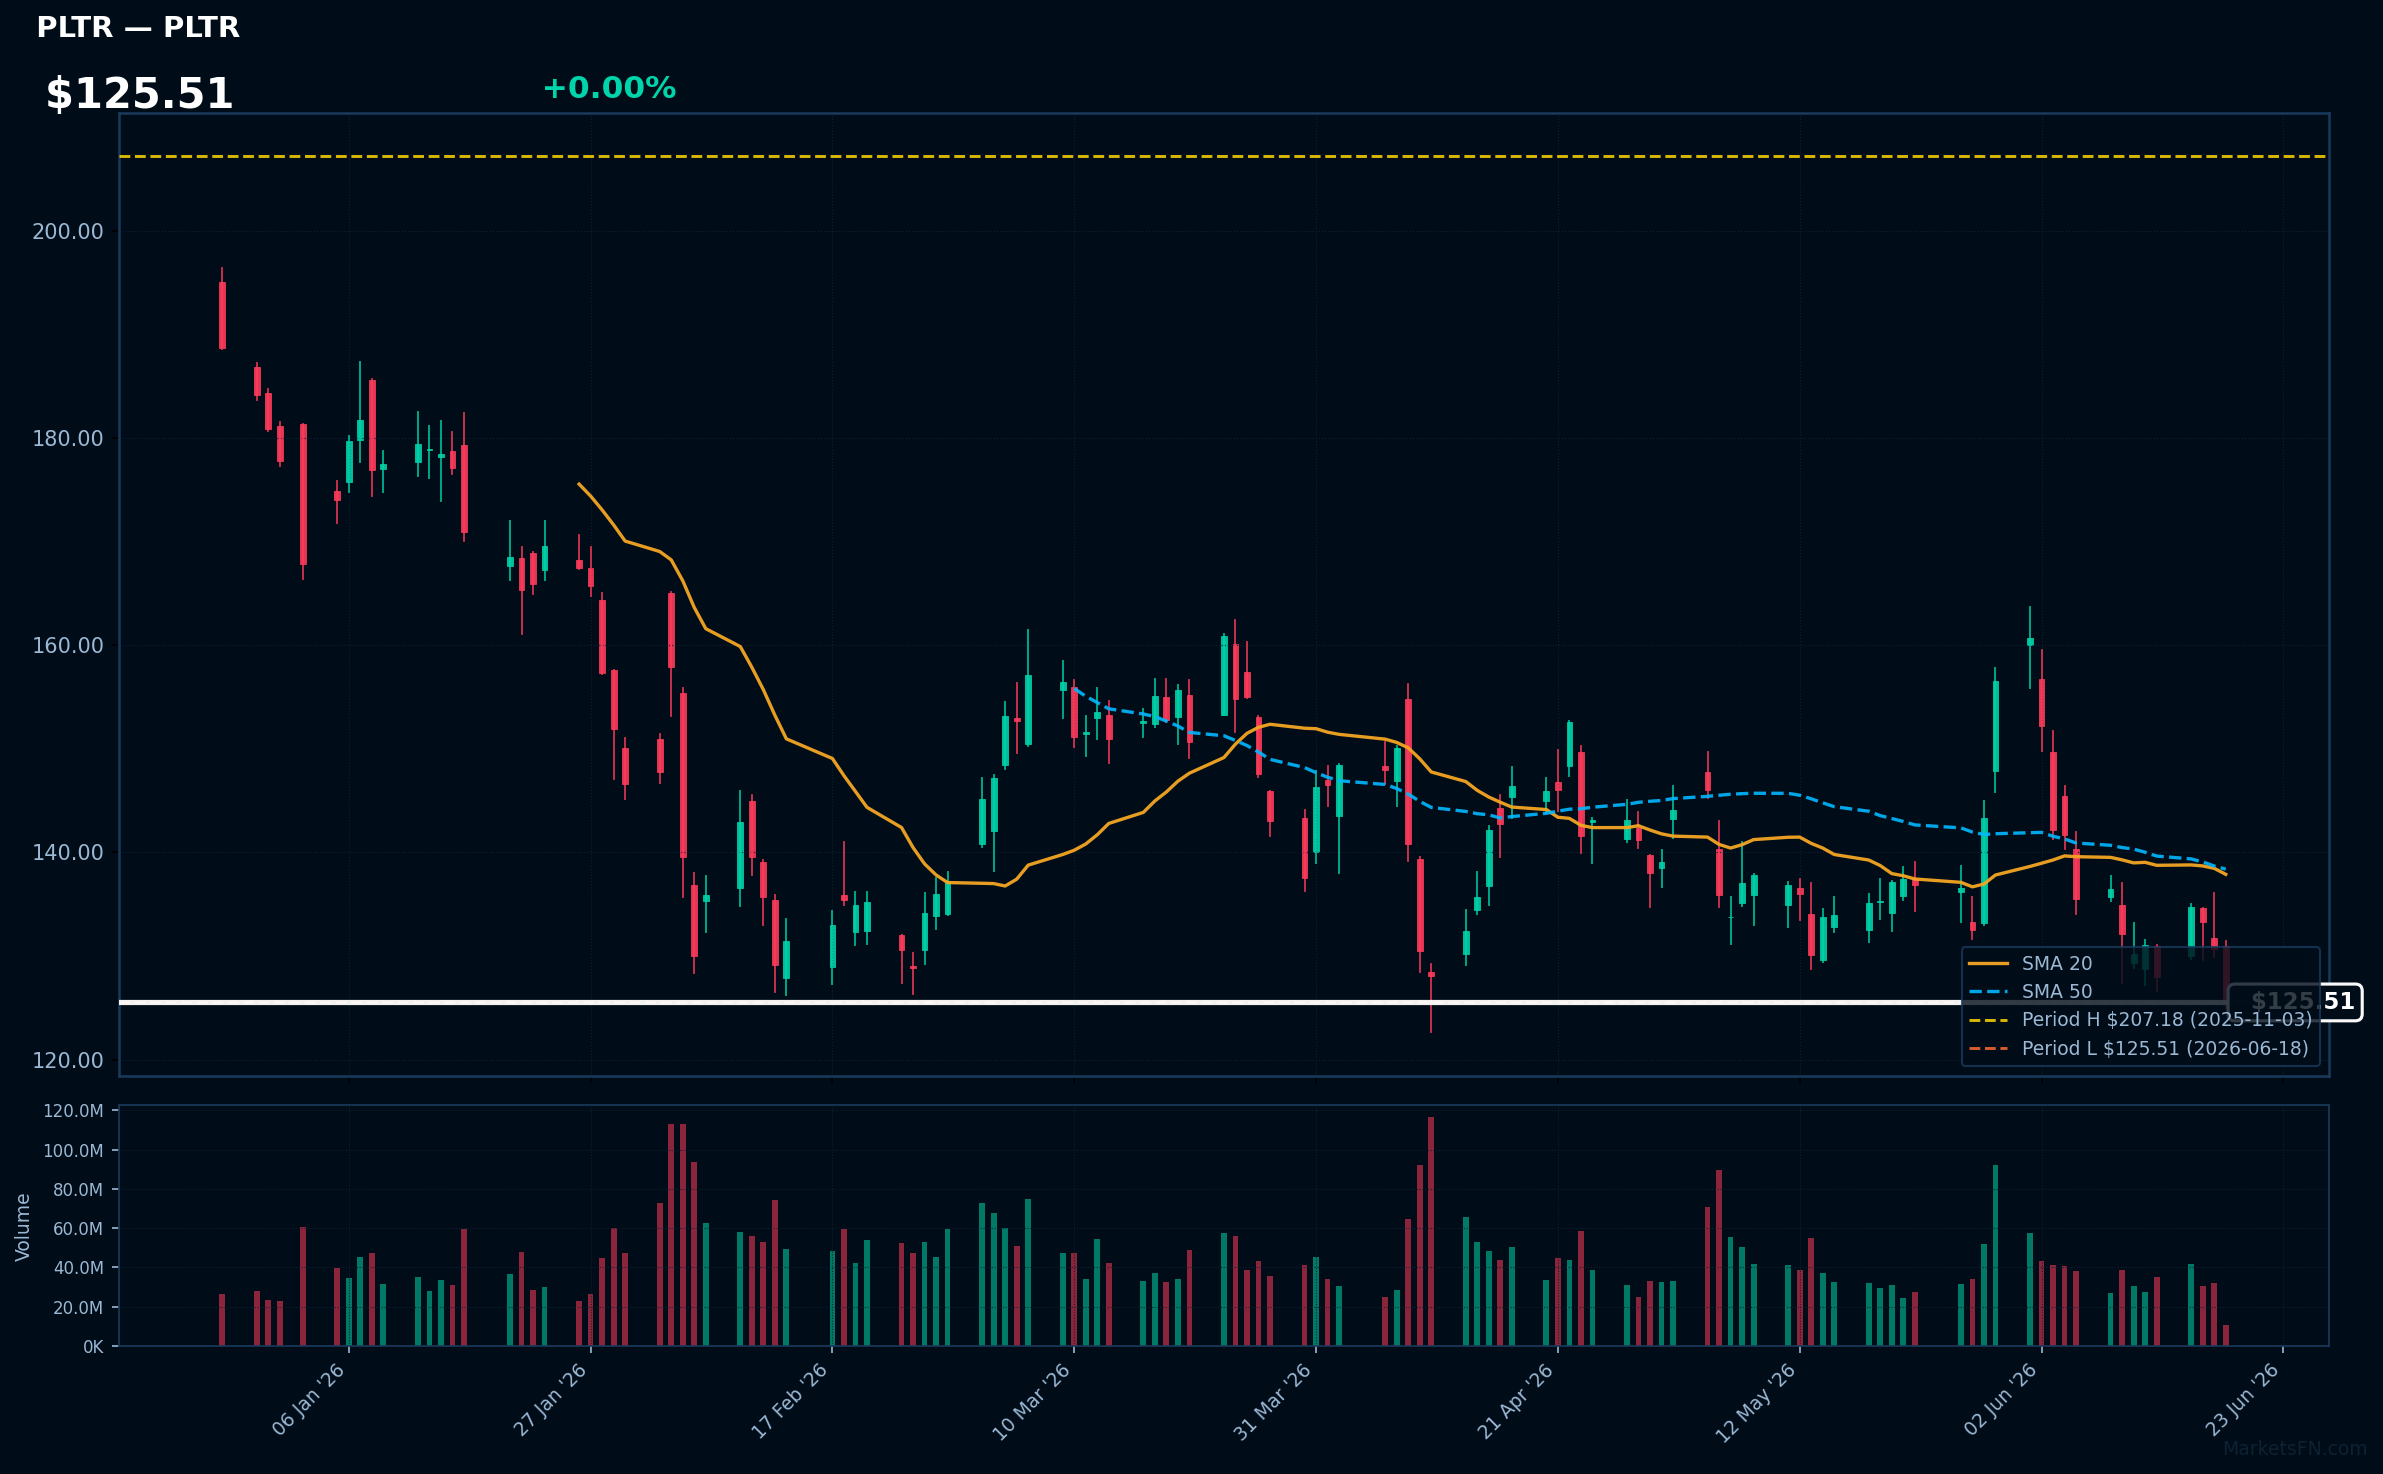Image resolution: width=2383 pixels, height=1474 pixels.
Task: Click the Volume axis title
Action: [x=23, y=1227]
